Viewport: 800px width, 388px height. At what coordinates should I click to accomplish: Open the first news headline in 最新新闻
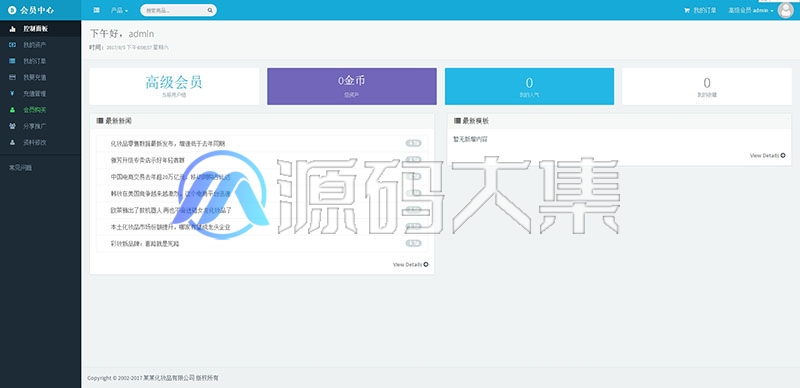(x=168, y=143)
